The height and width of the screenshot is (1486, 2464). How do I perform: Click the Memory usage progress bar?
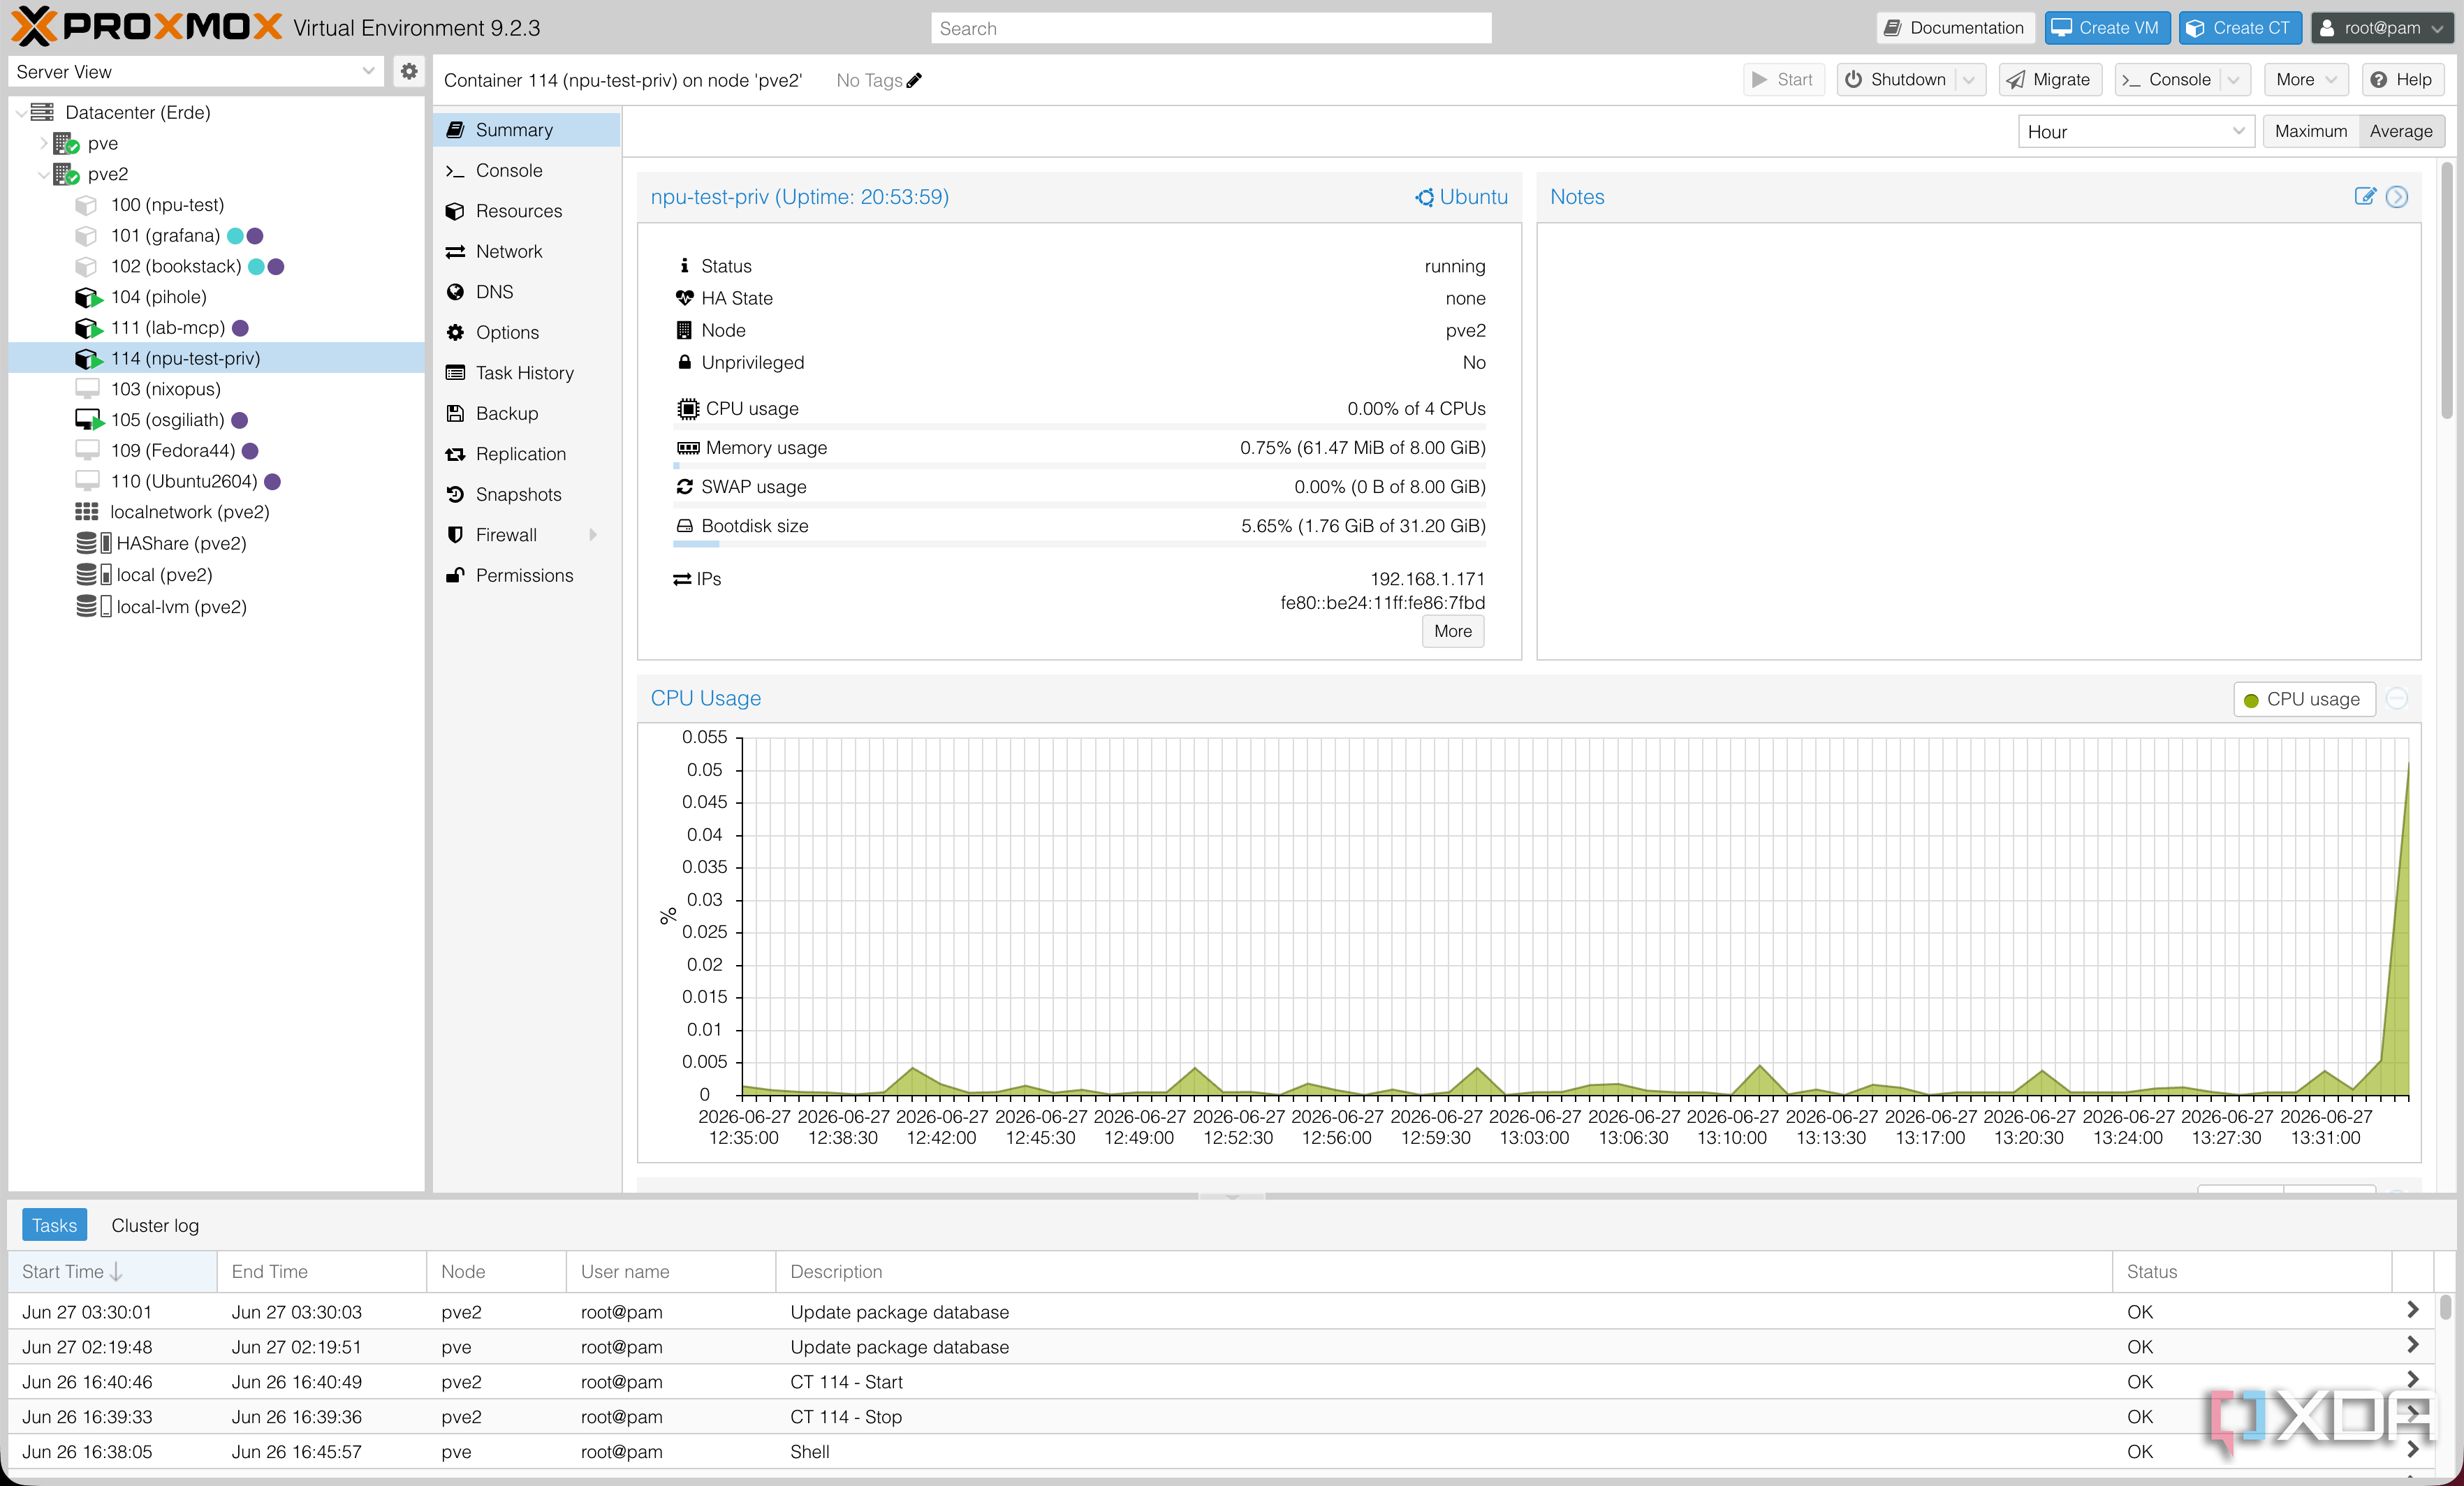pos(1079,466)
